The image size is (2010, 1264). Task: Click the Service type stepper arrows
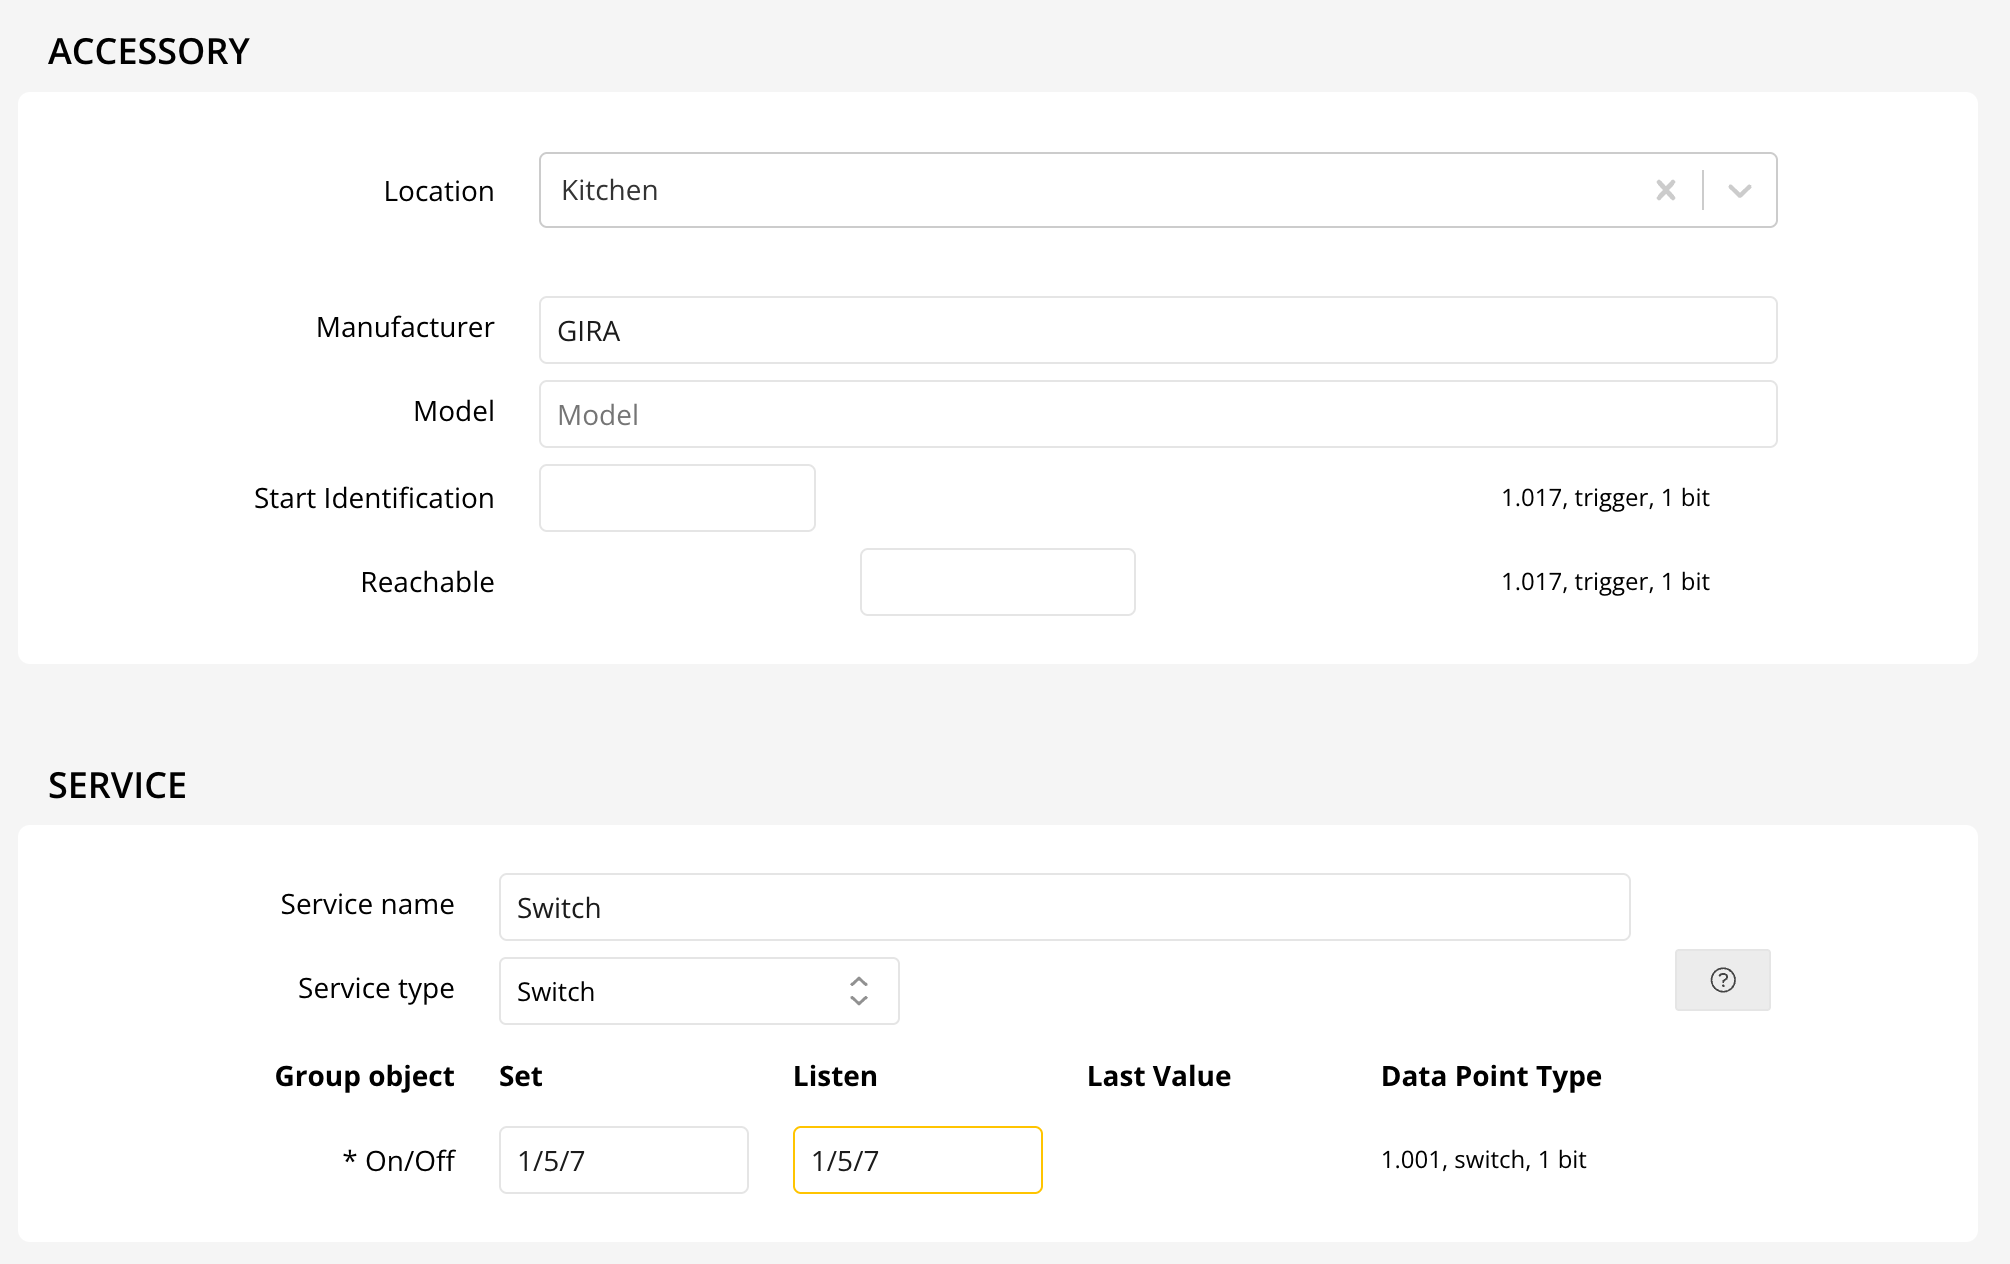click(859, 991)
